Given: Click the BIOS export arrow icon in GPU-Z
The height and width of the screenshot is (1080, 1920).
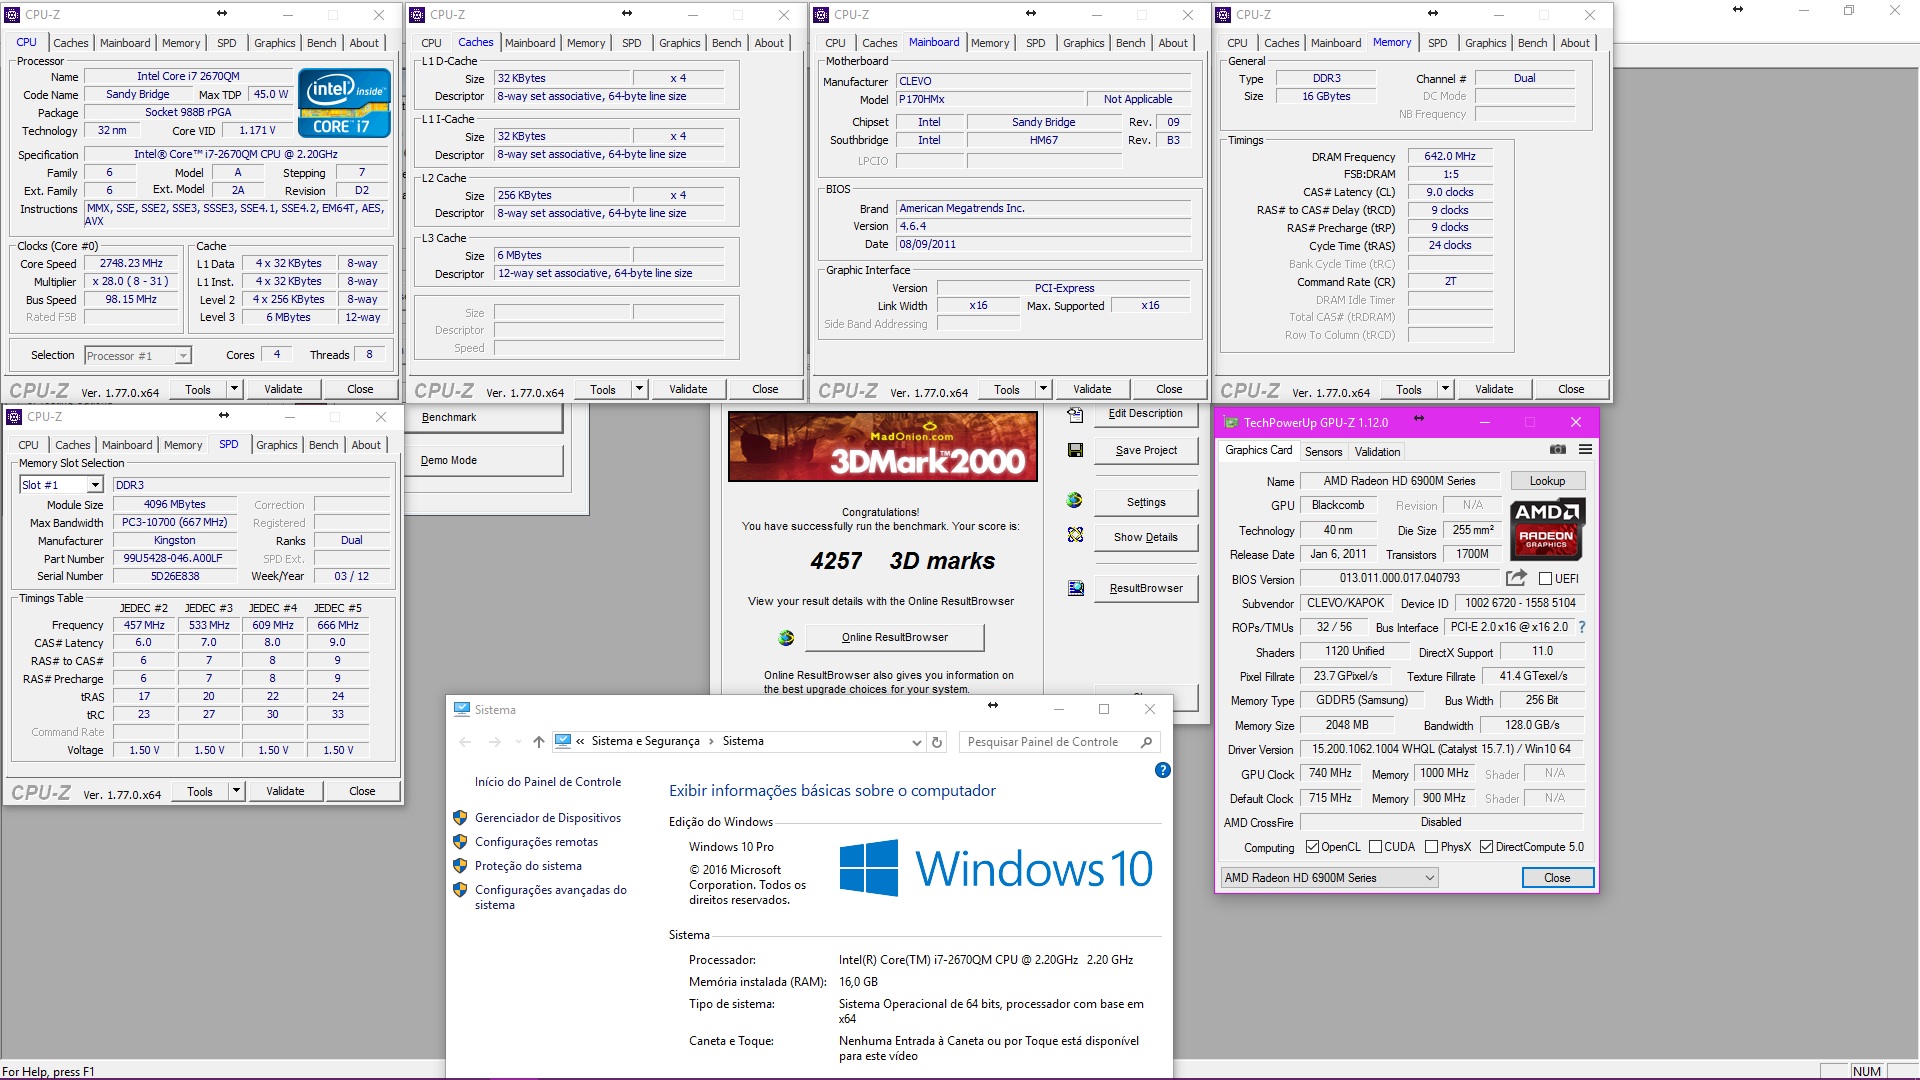Looking at the screenshot, I should tap(1516, 578).
